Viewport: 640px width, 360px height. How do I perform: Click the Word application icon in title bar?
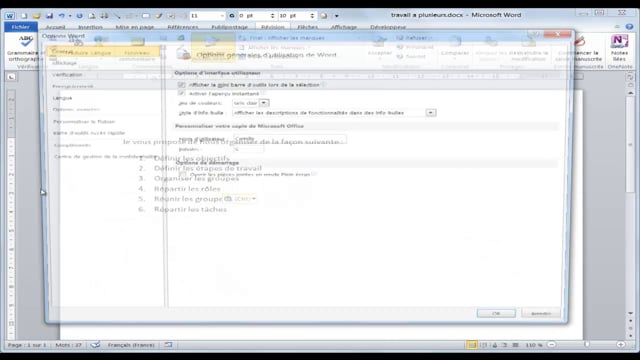tap(10, 16)
